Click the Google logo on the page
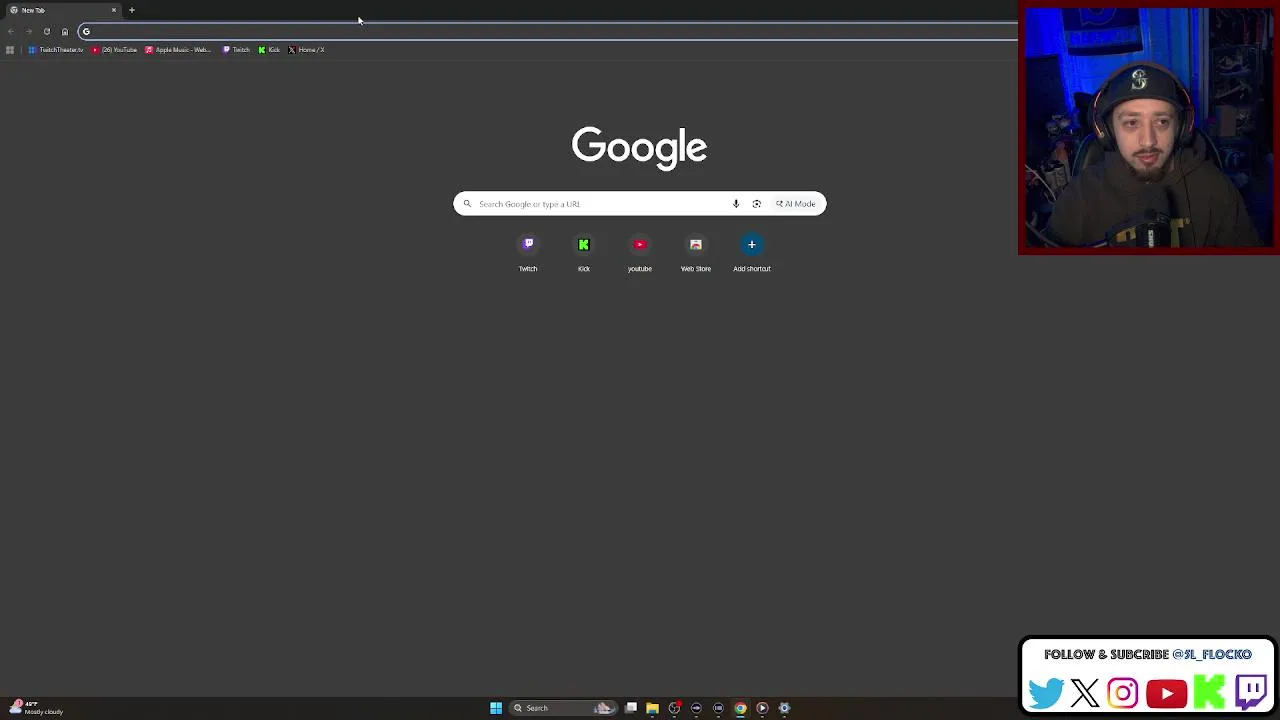 [x=640, y=147]
